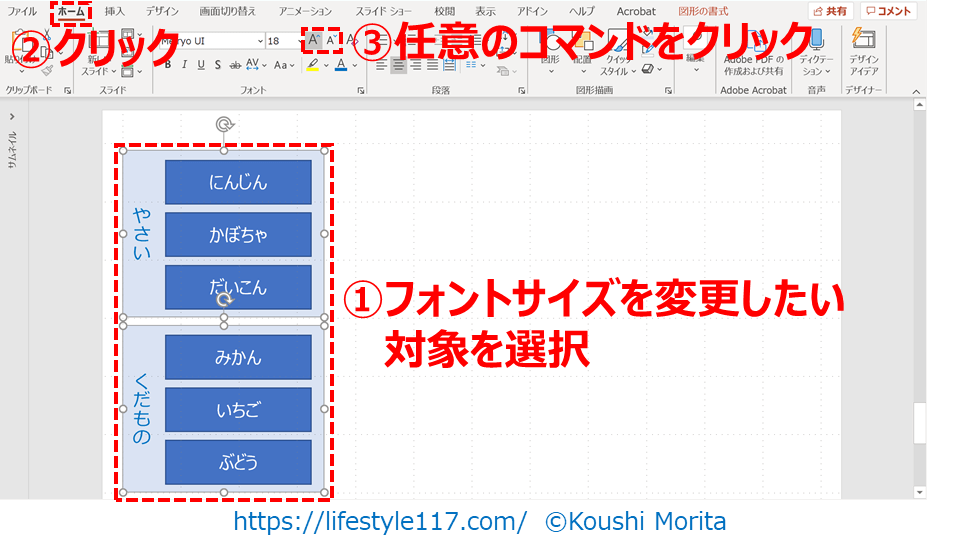The height and width of the screenshot is (540, 960).
Task: Expand the font name dropdown list
Action: (259, 41)
